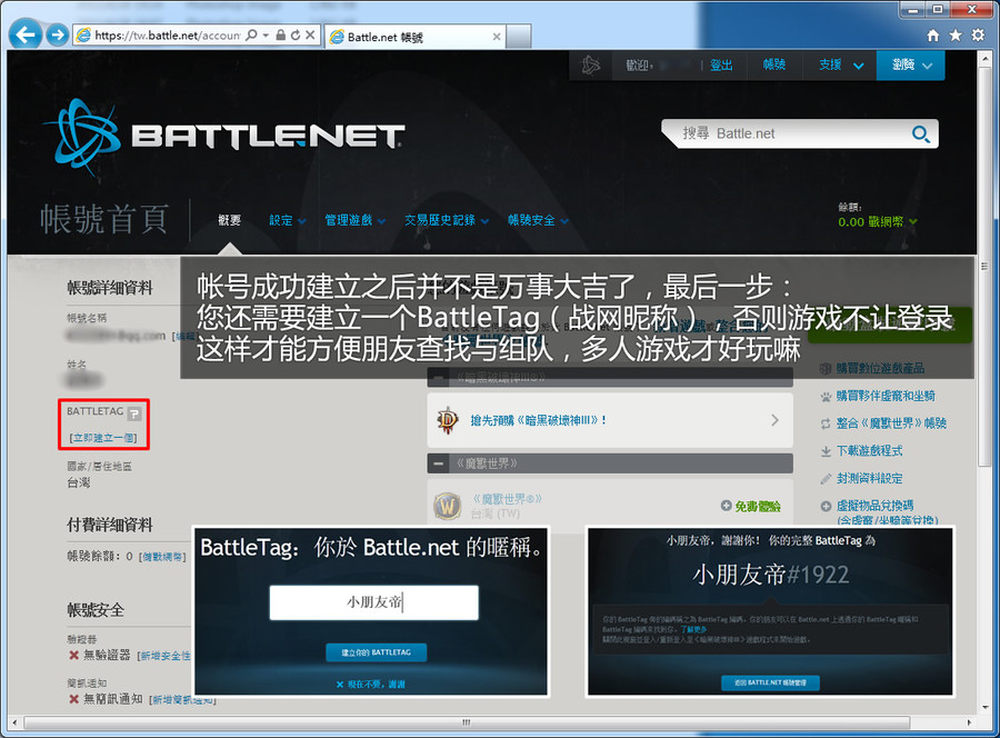This screenshot has height=738, width=1000.
Task: Click the browser home icon
Action: tap(933, 35)
